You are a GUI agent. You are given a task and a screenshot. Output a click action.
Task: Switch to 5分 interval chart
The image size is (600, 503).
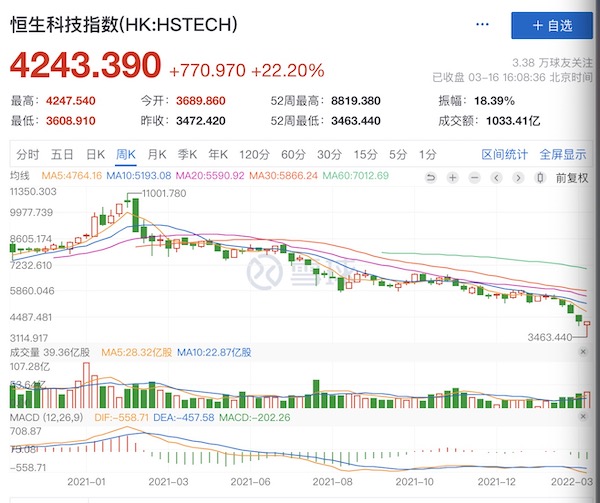pos(398,155)
